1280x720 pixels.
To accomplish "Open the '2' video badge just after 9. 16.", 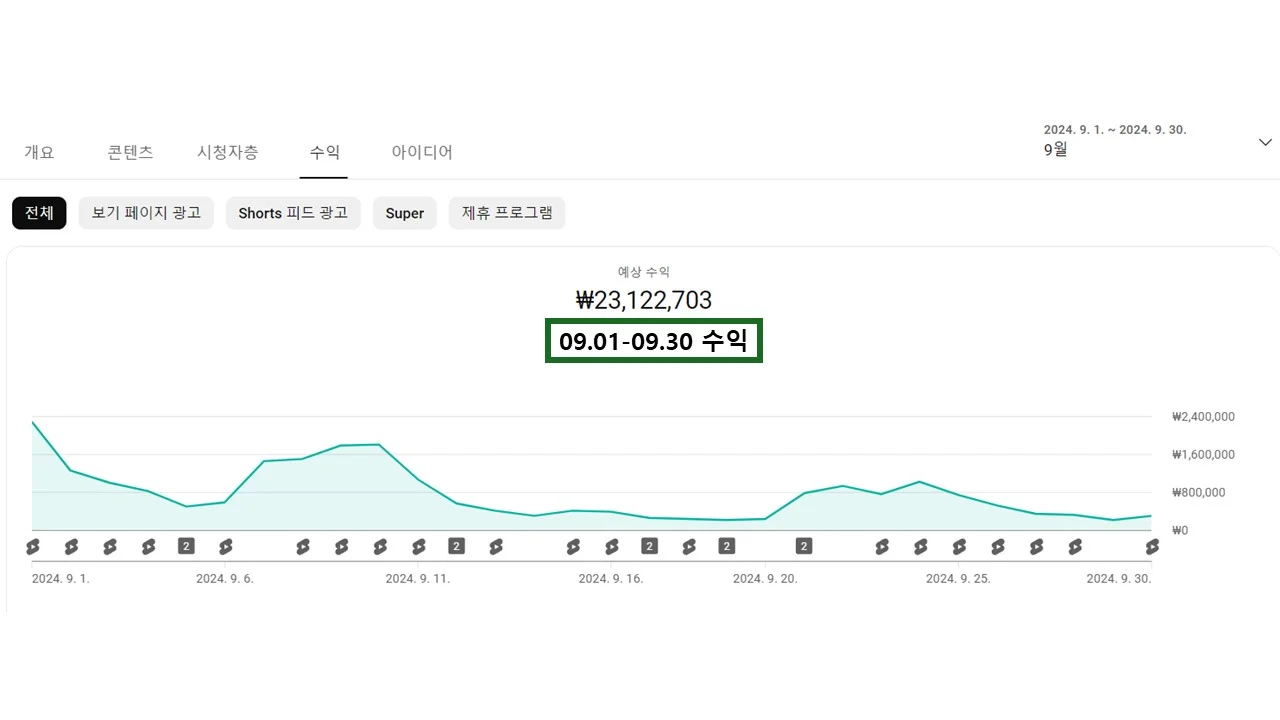I will tap(650, 546).
